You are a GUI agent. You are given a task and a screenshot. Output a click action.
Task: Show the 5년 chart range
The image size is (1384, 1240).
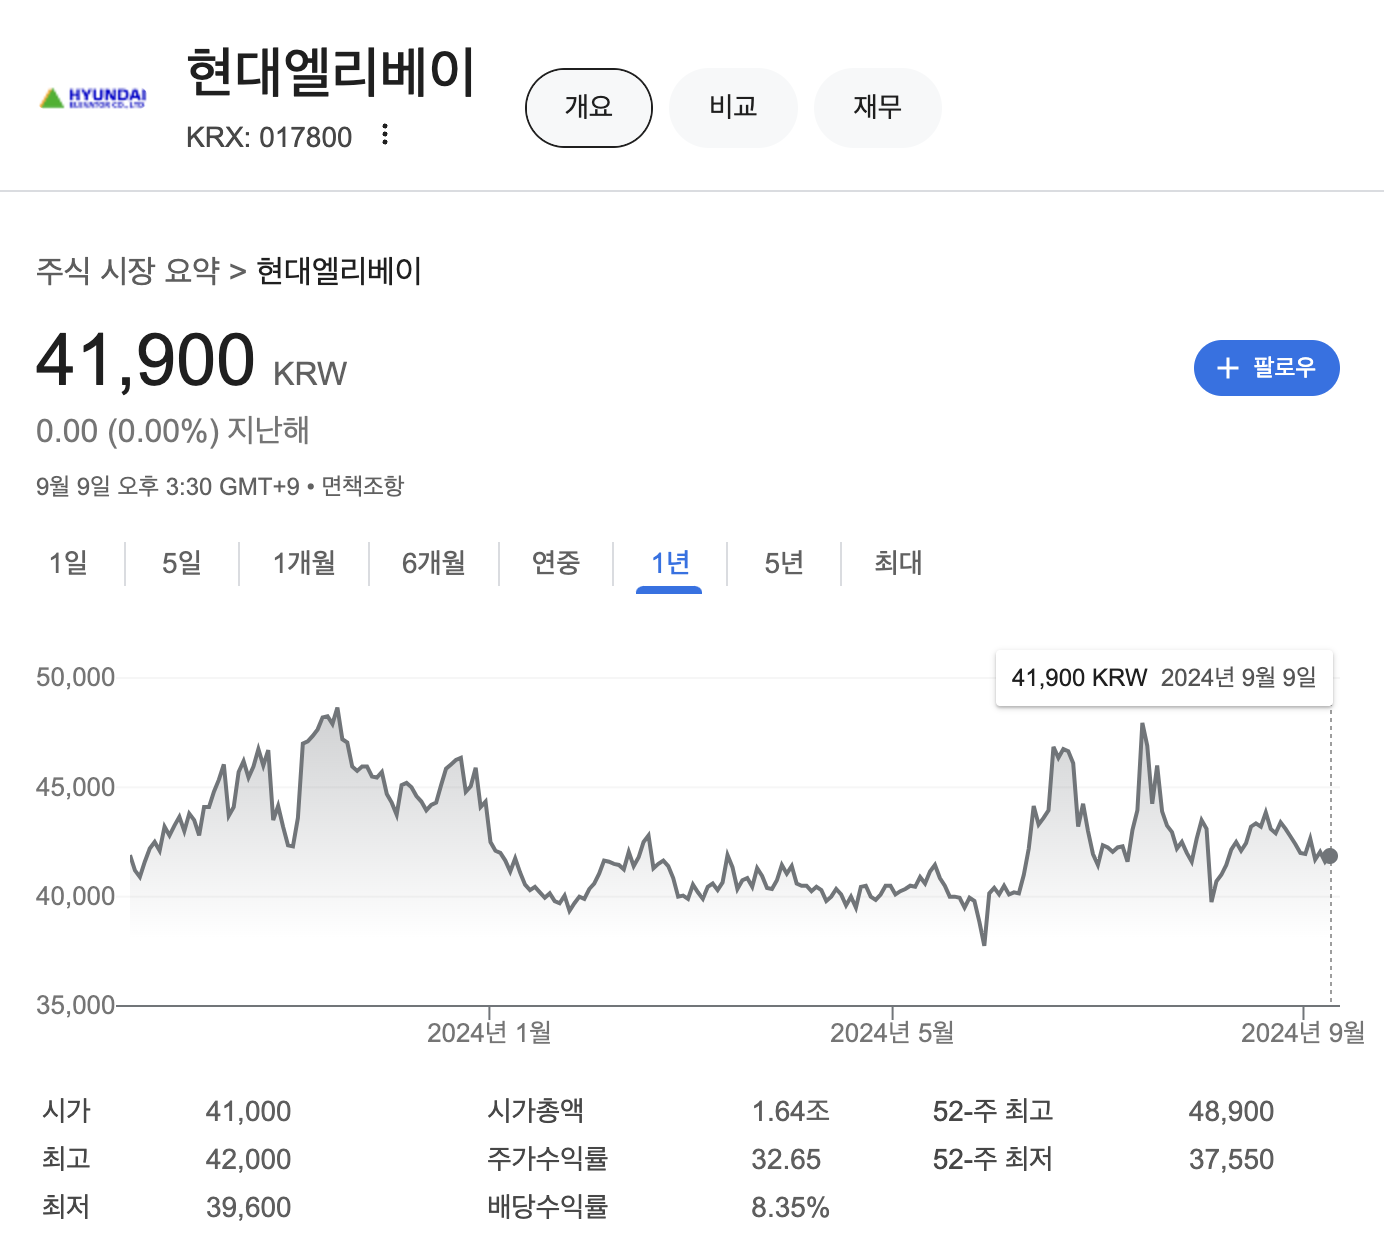click(x=784, y=563)
